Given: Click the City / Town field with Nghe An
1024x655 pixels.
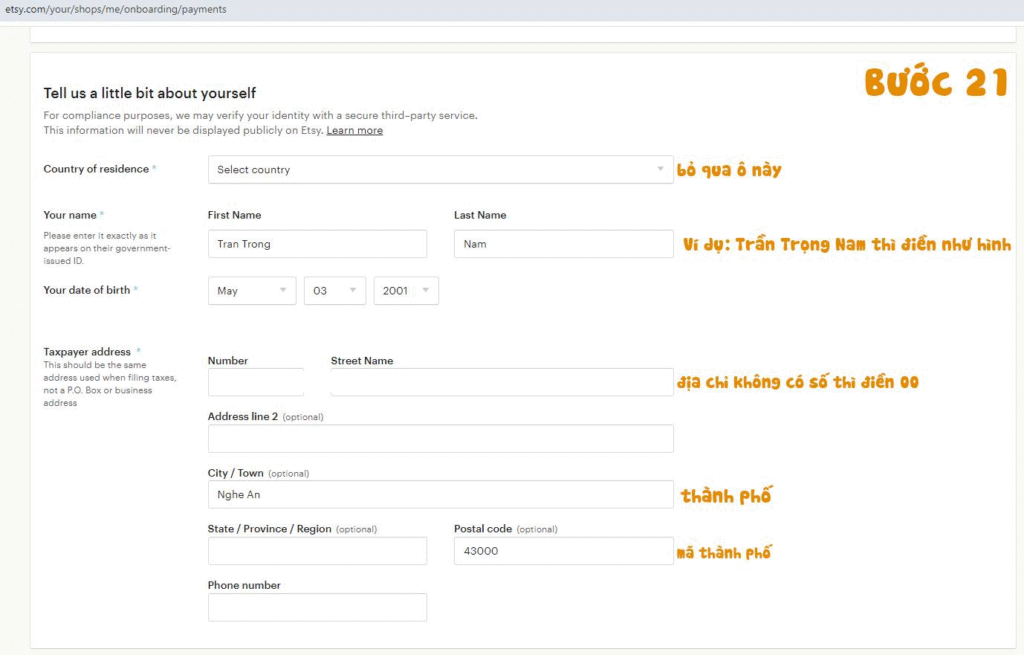Looking at the screenshot, I should pyautogui.click(x=440, y=495).
